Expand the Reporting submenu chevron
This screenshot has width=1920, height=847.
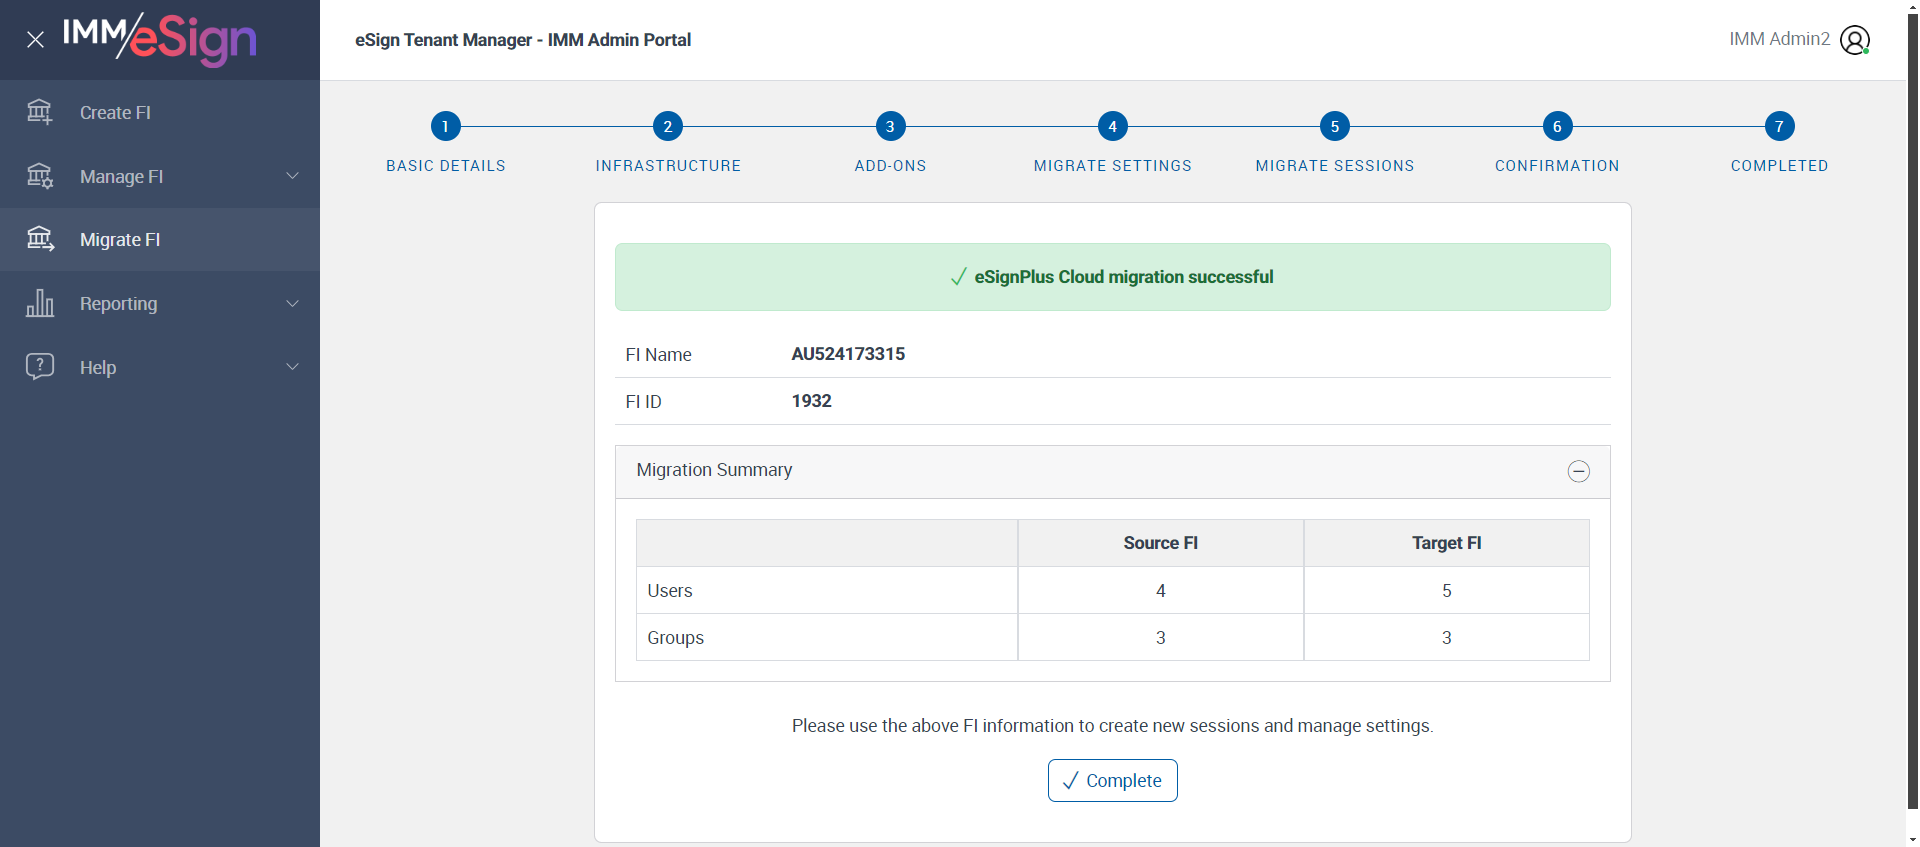[292, 303]
